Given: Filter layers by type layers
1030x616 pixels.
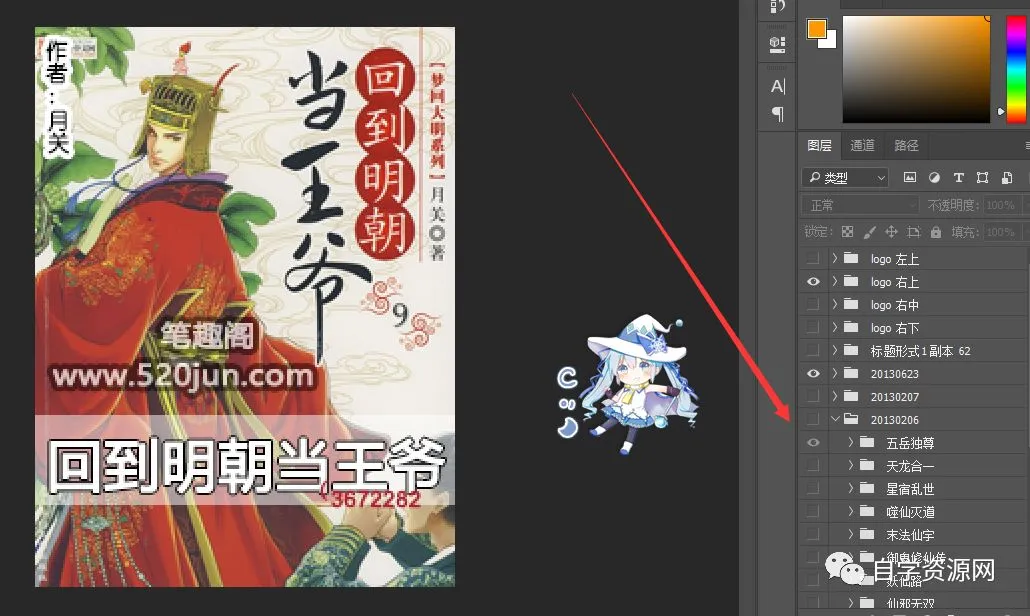Looking at the screenshot, I should (x=958, y=177).
